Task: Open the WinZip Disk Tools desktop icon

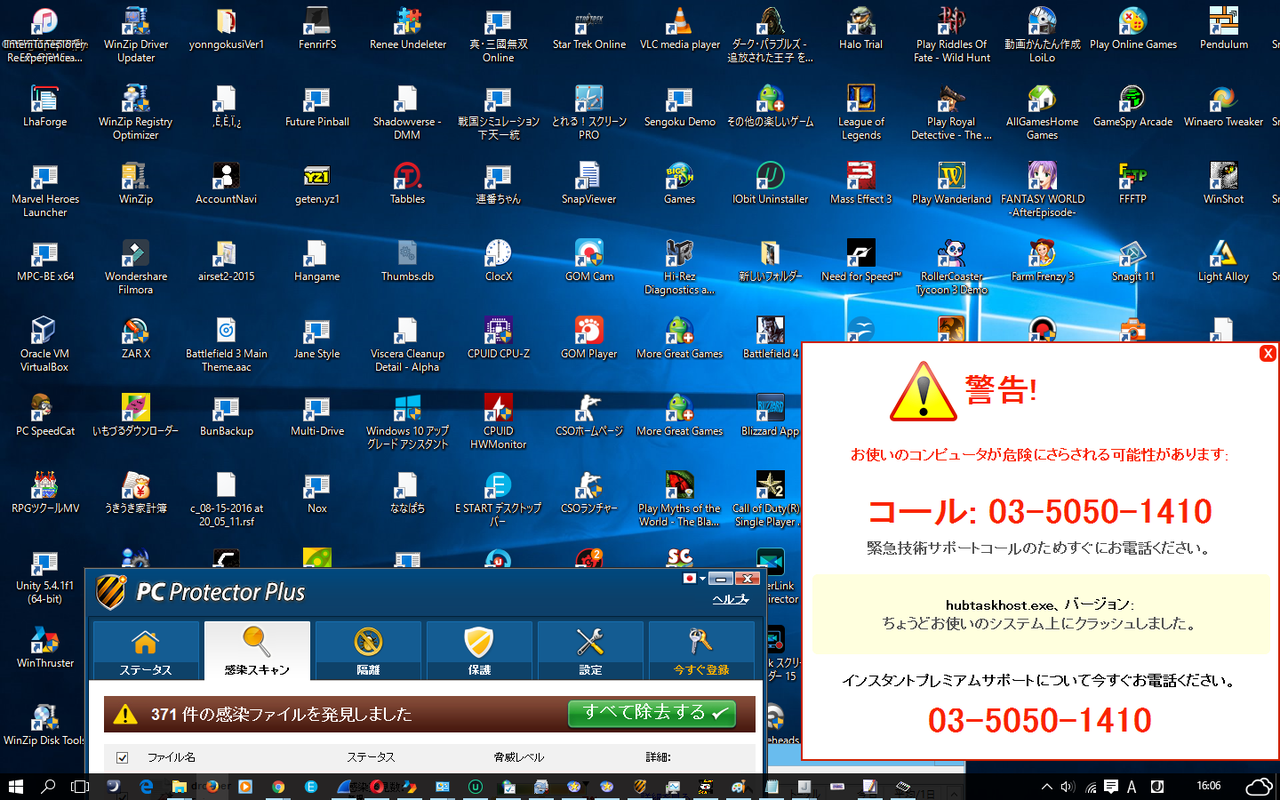Action: (x=44, y=725)
